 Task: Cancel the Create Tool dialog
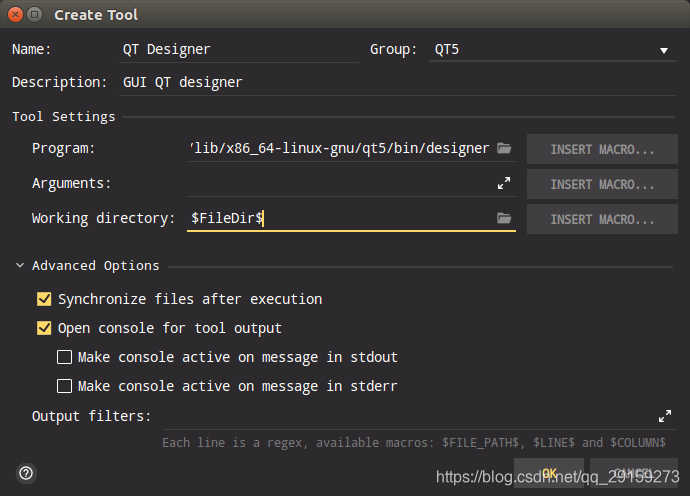[x=634, y=473]
